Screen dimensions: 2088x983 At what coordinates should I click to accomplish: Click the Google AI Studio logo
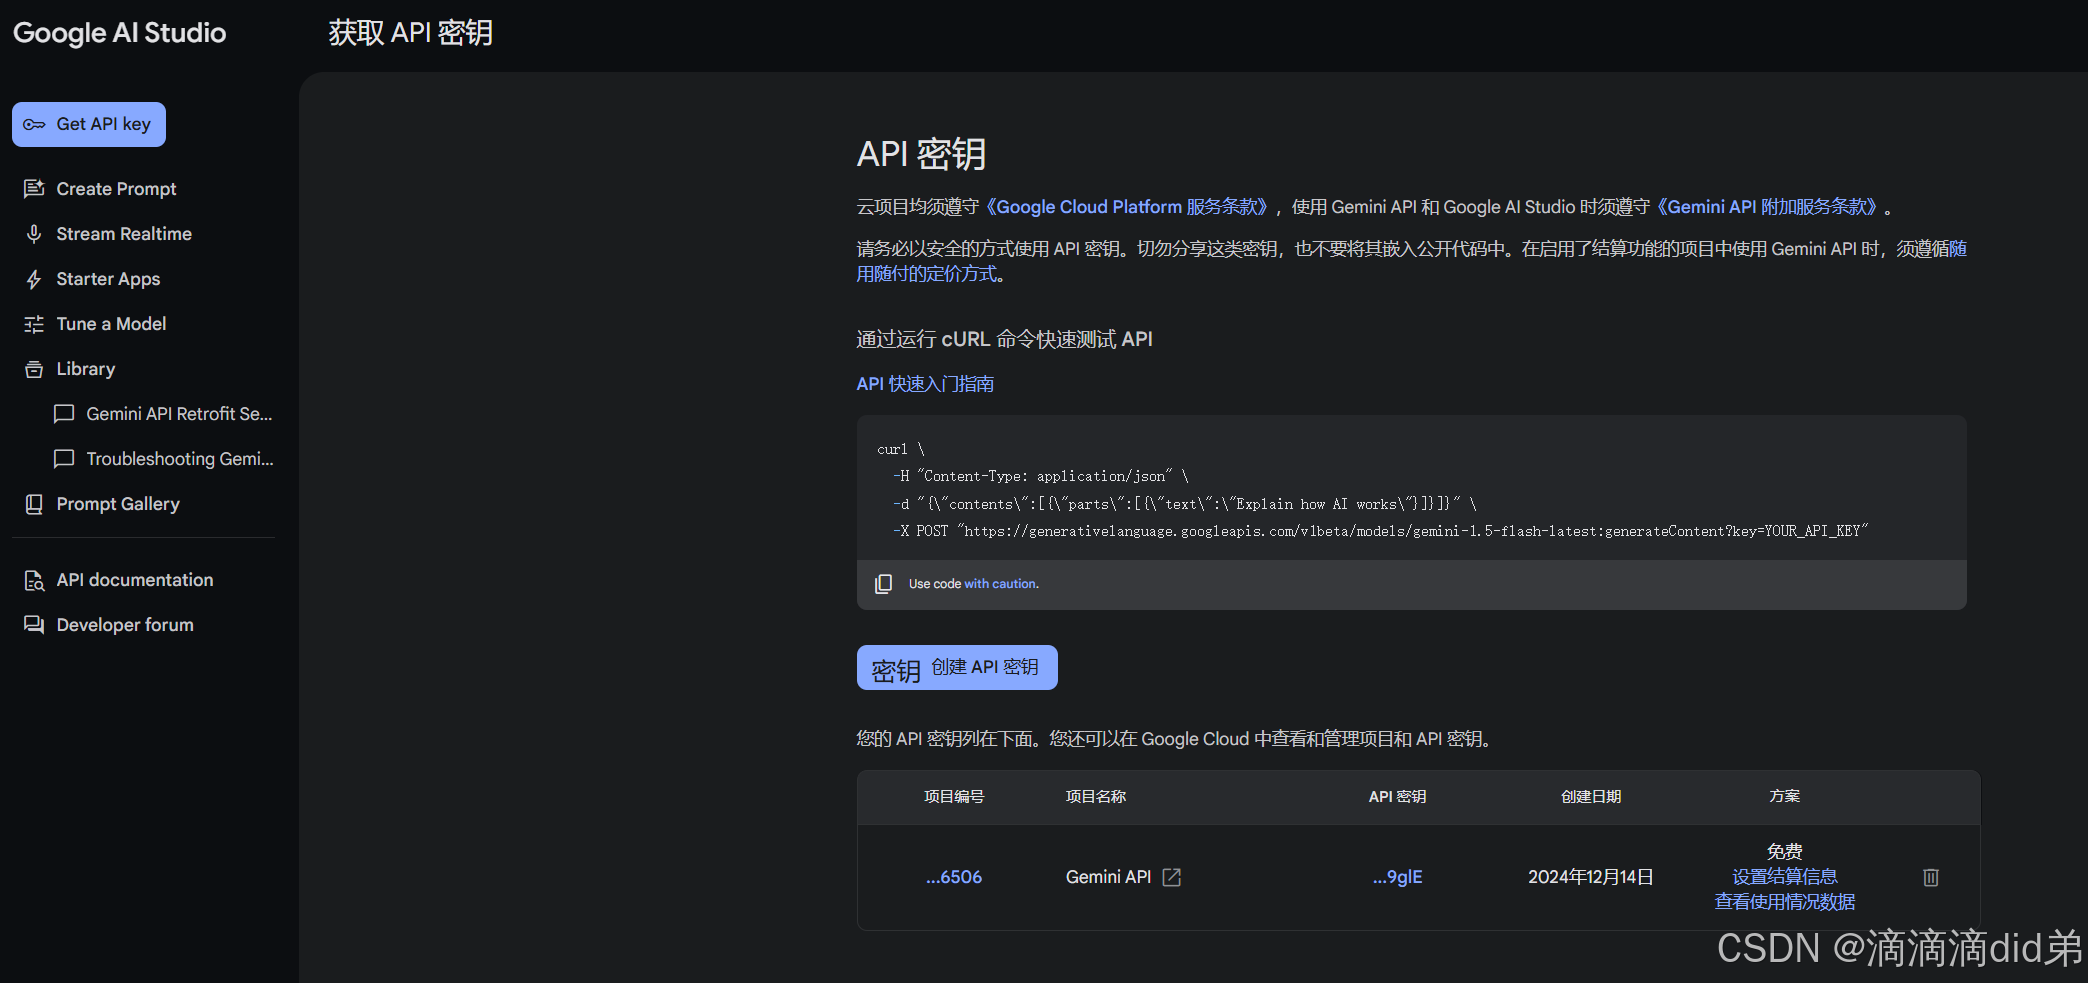119,33
